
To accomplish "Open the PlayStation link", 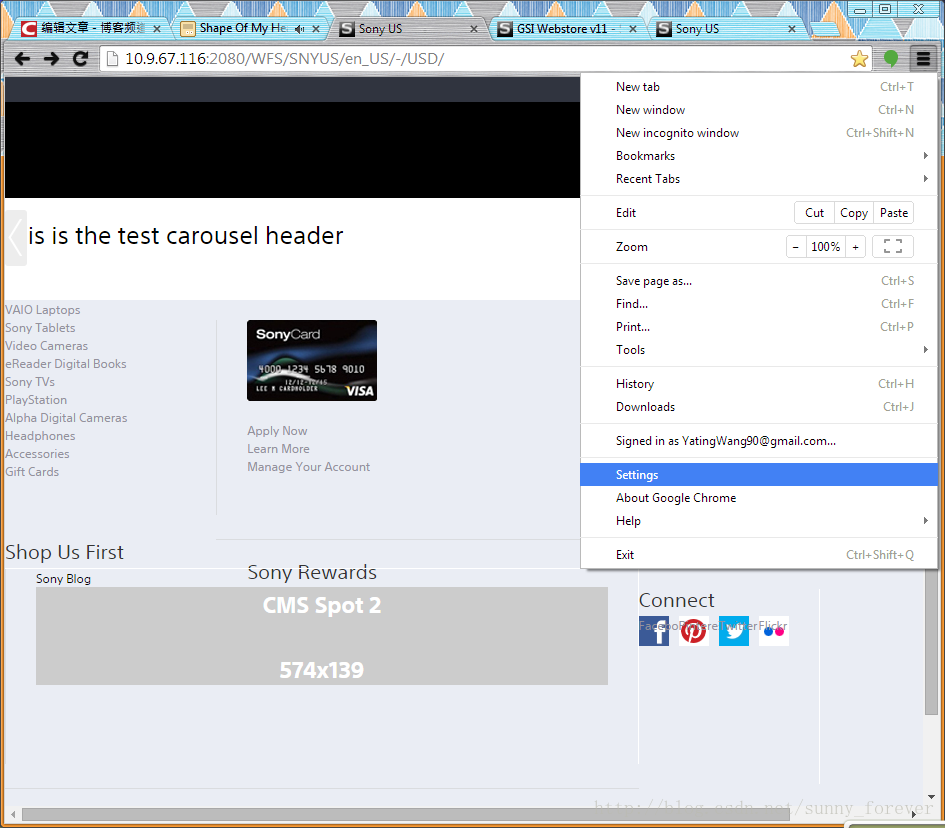I will (36, 400).
